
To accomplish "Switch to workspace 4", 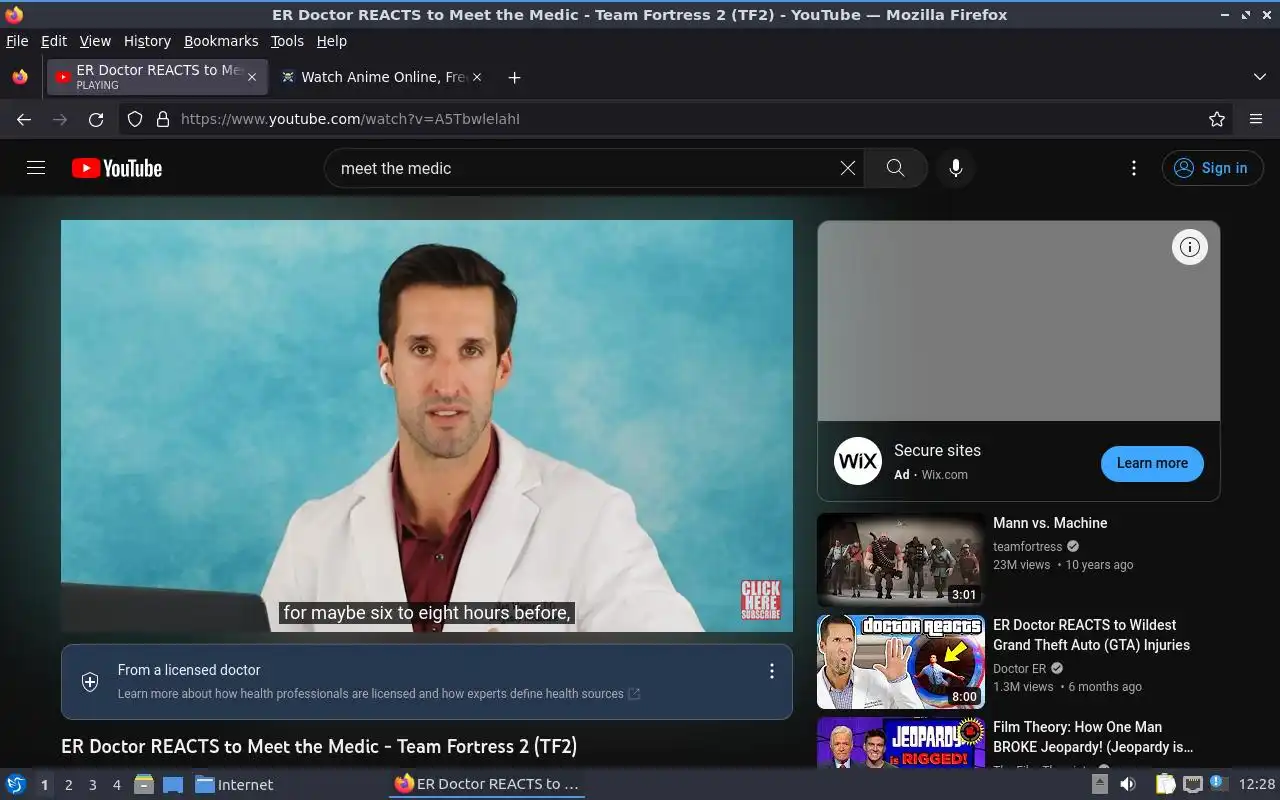I will 116,785.
